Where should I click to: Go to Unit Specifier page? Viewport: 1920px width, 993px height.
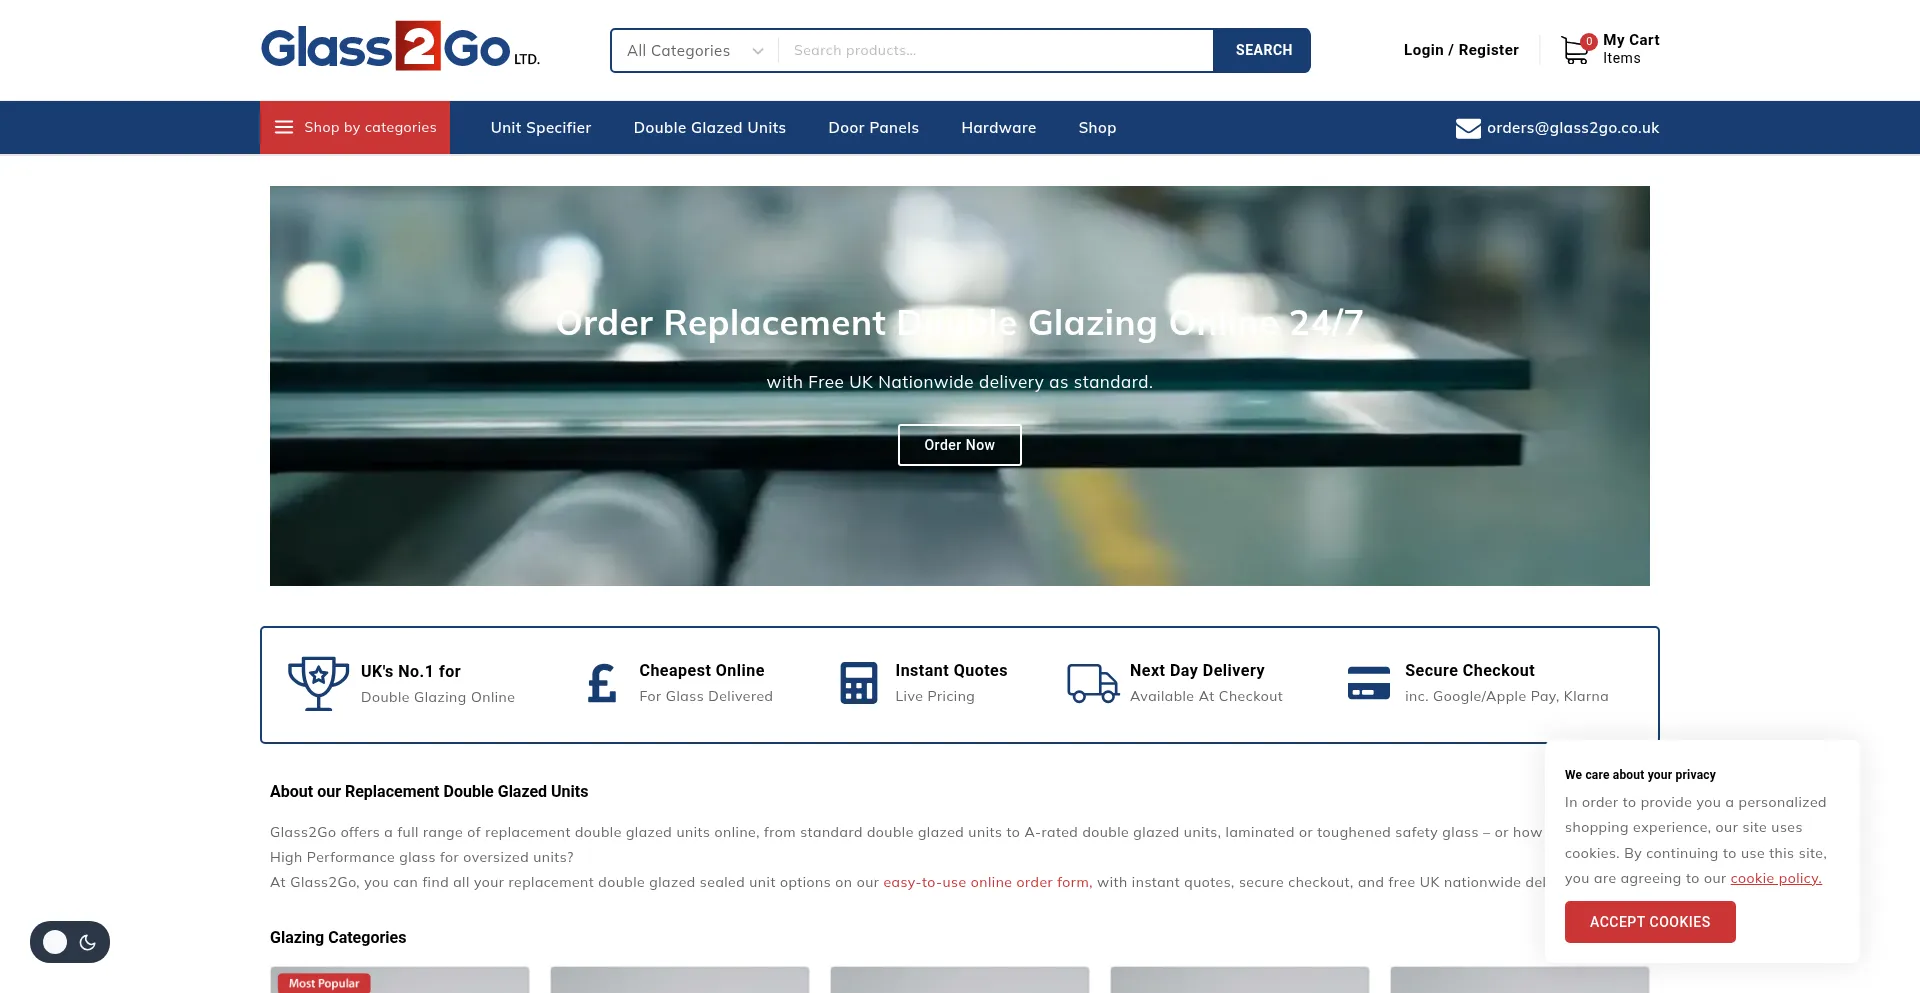point(540,128)
